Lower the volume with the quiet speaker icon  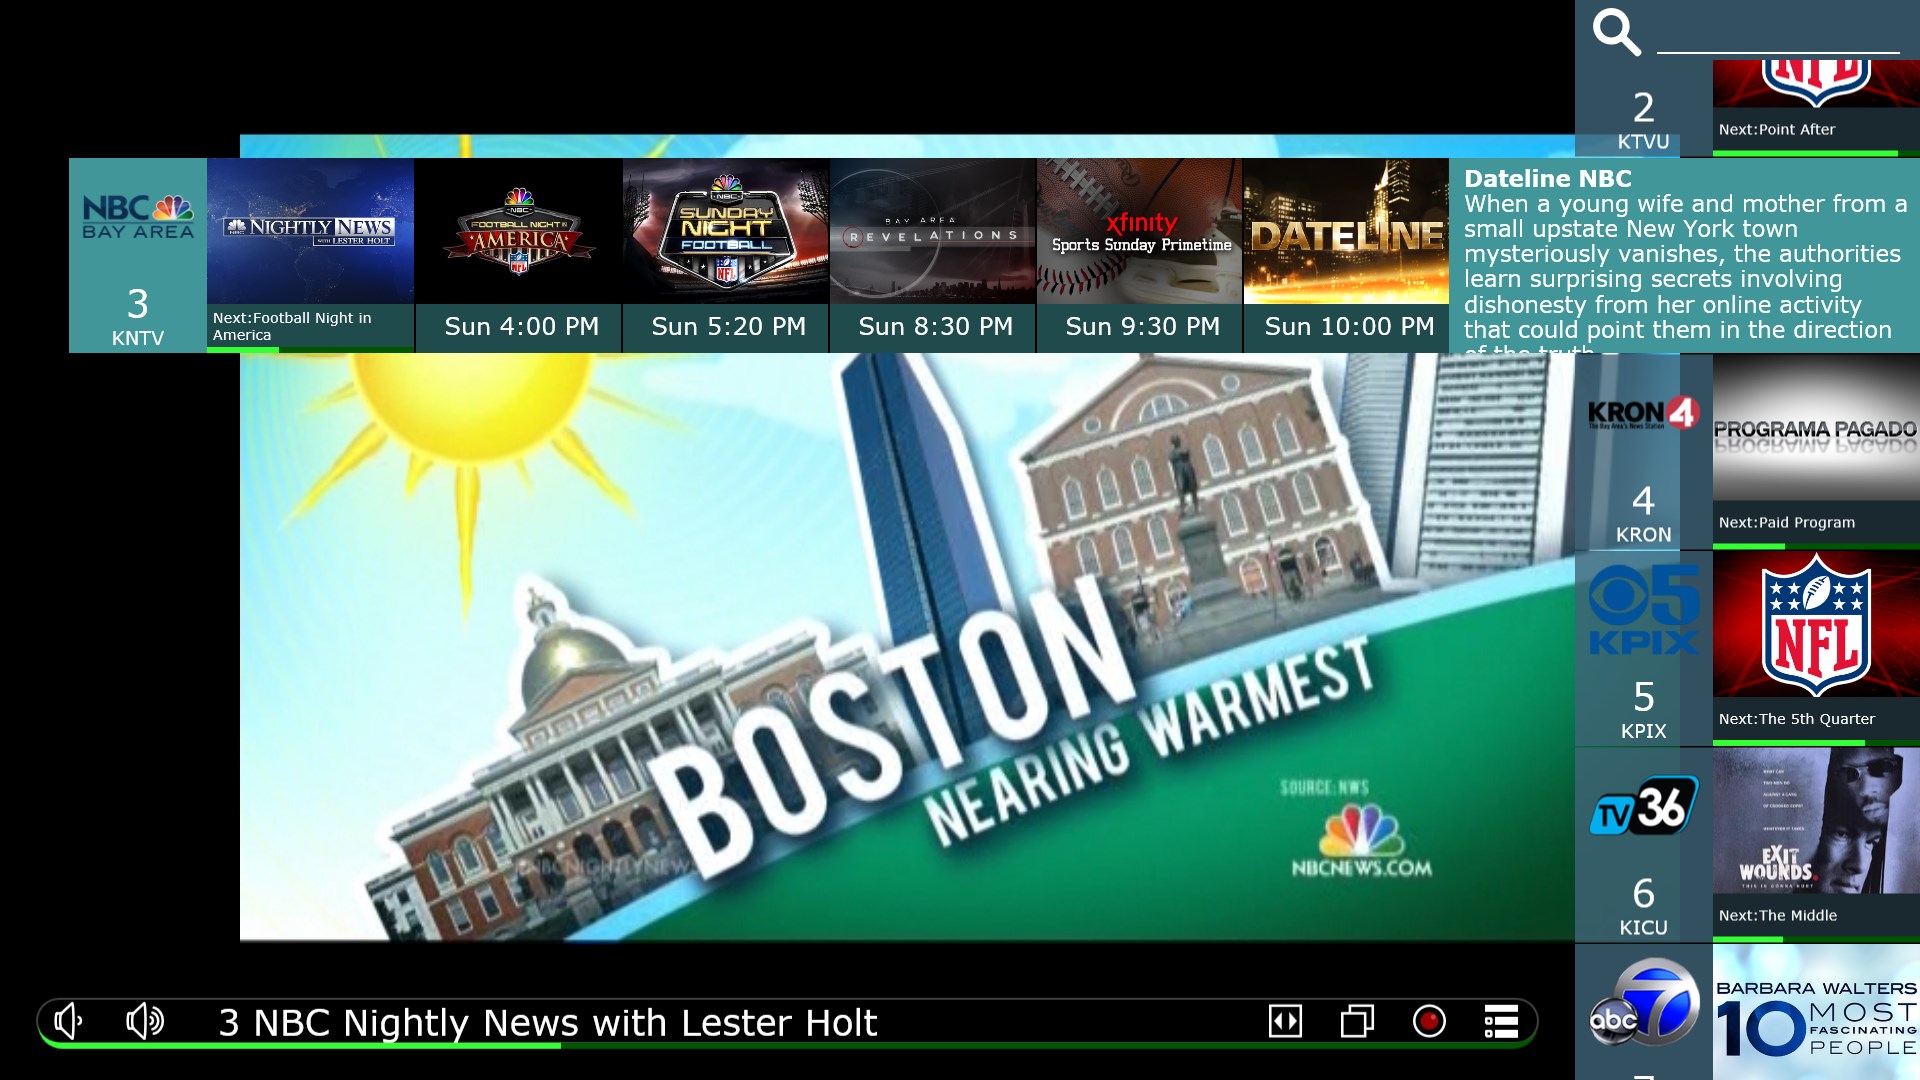(67, 1022)
